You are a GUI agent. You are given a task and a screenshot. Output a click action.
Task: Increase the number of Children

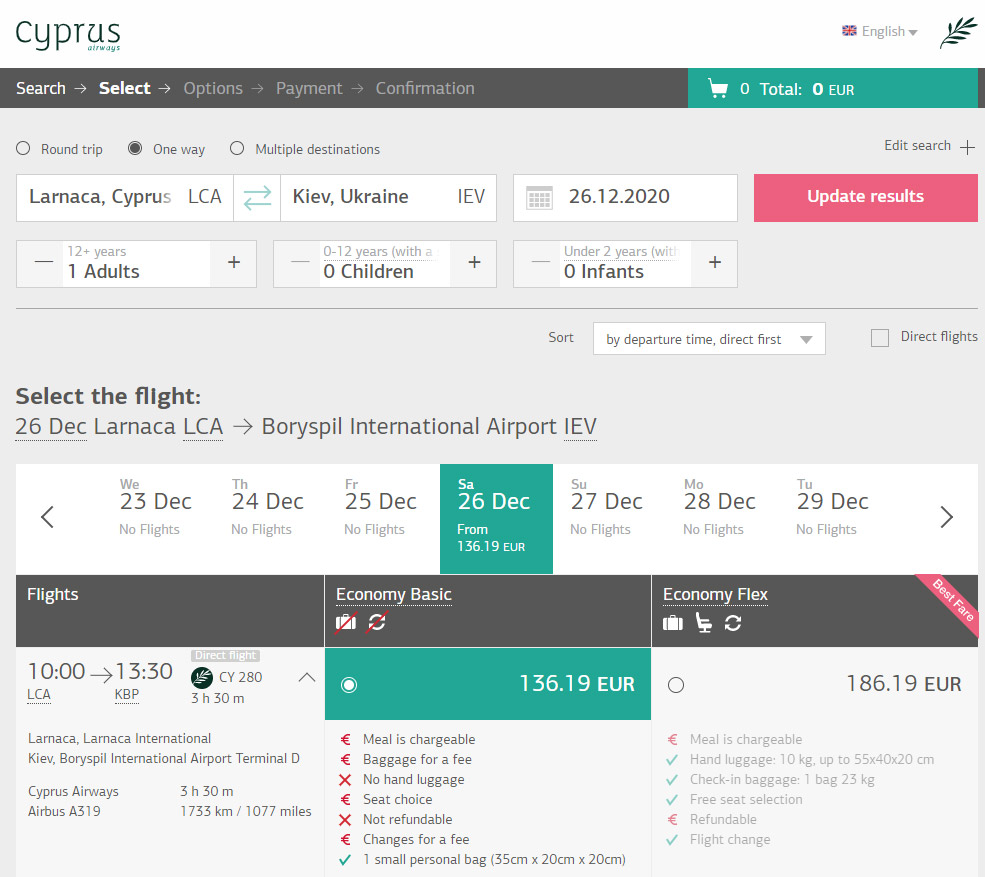point(474,263)
